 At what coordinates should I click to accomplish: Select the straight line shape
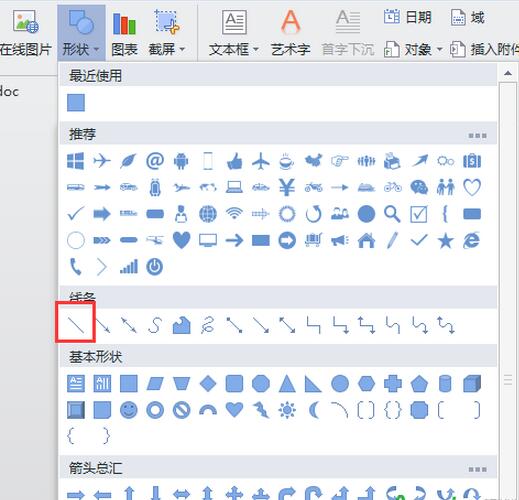[76, 325]
